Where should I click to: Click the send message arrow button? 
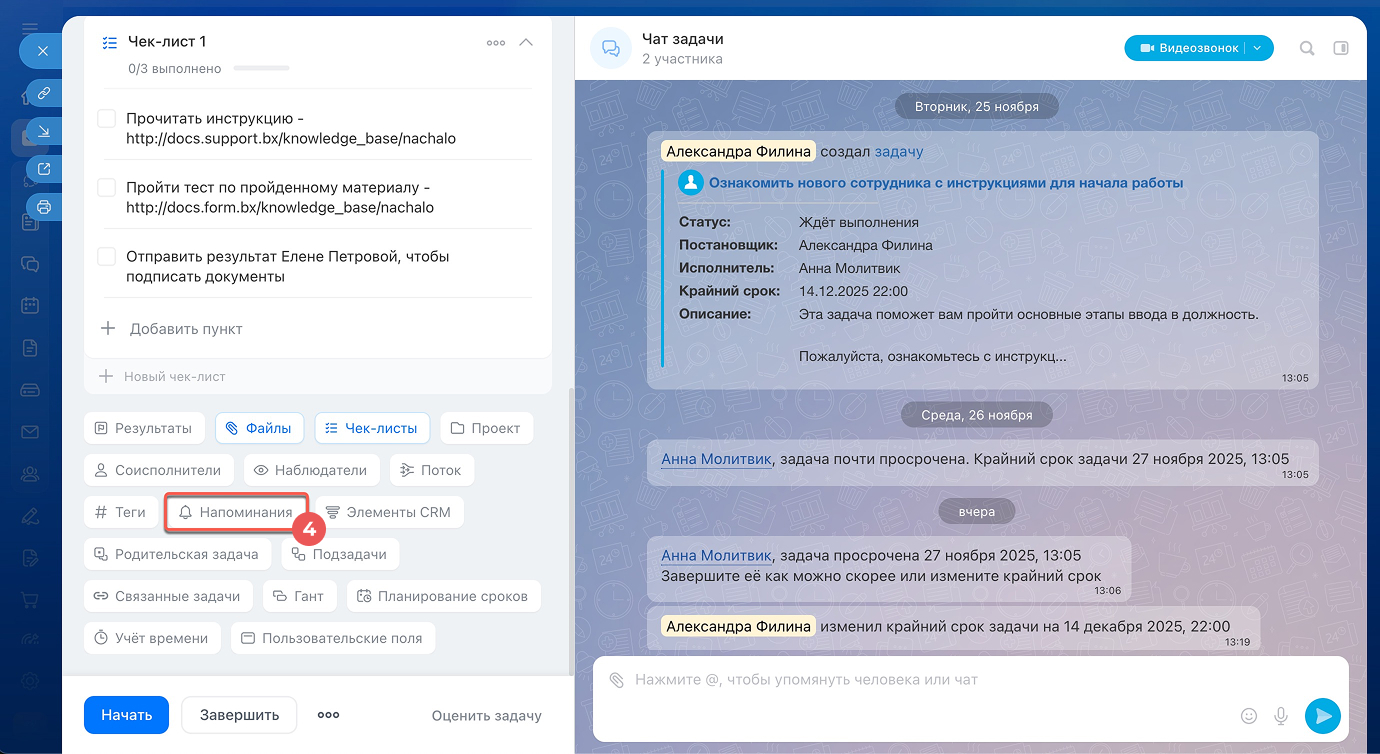pyautogui.click(x=1322, y=715)
